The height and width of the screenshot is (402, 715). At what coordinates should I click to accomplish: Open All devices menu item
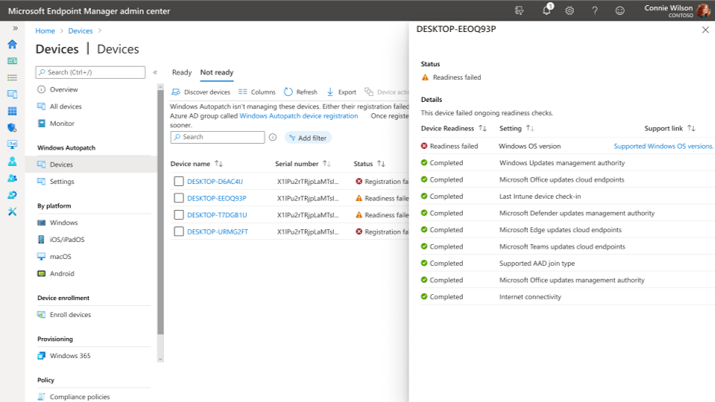[65, 106]
